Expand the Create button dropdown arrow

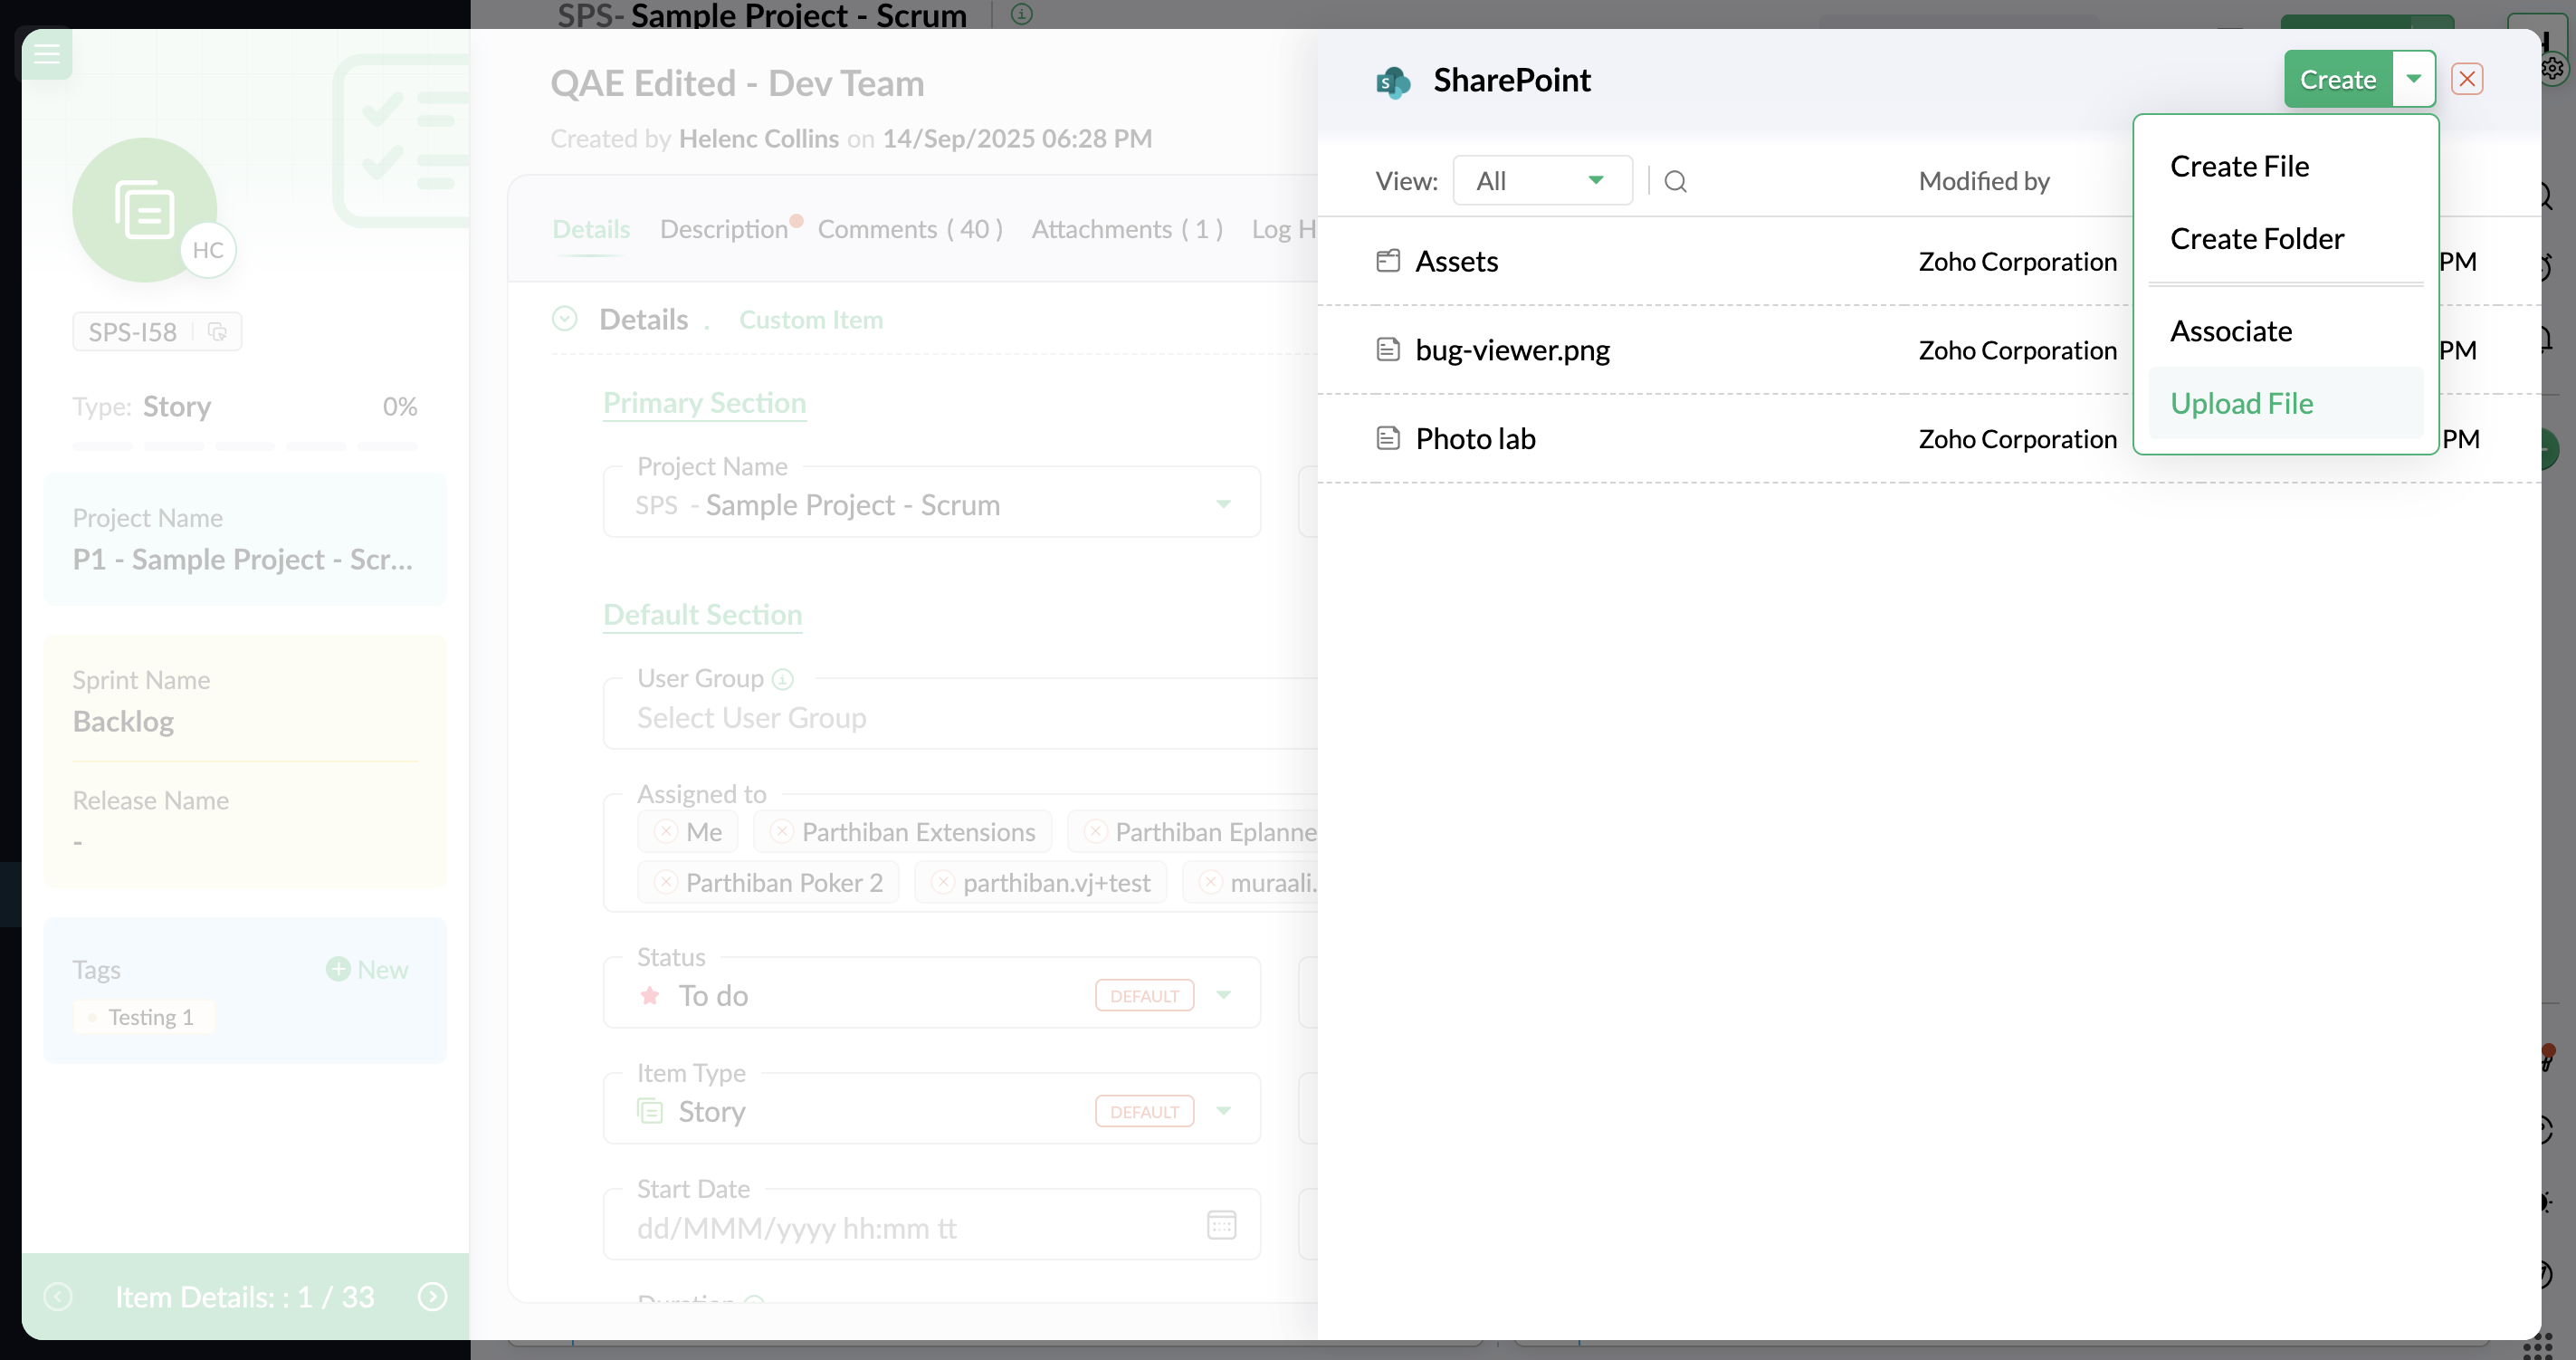2413,79
